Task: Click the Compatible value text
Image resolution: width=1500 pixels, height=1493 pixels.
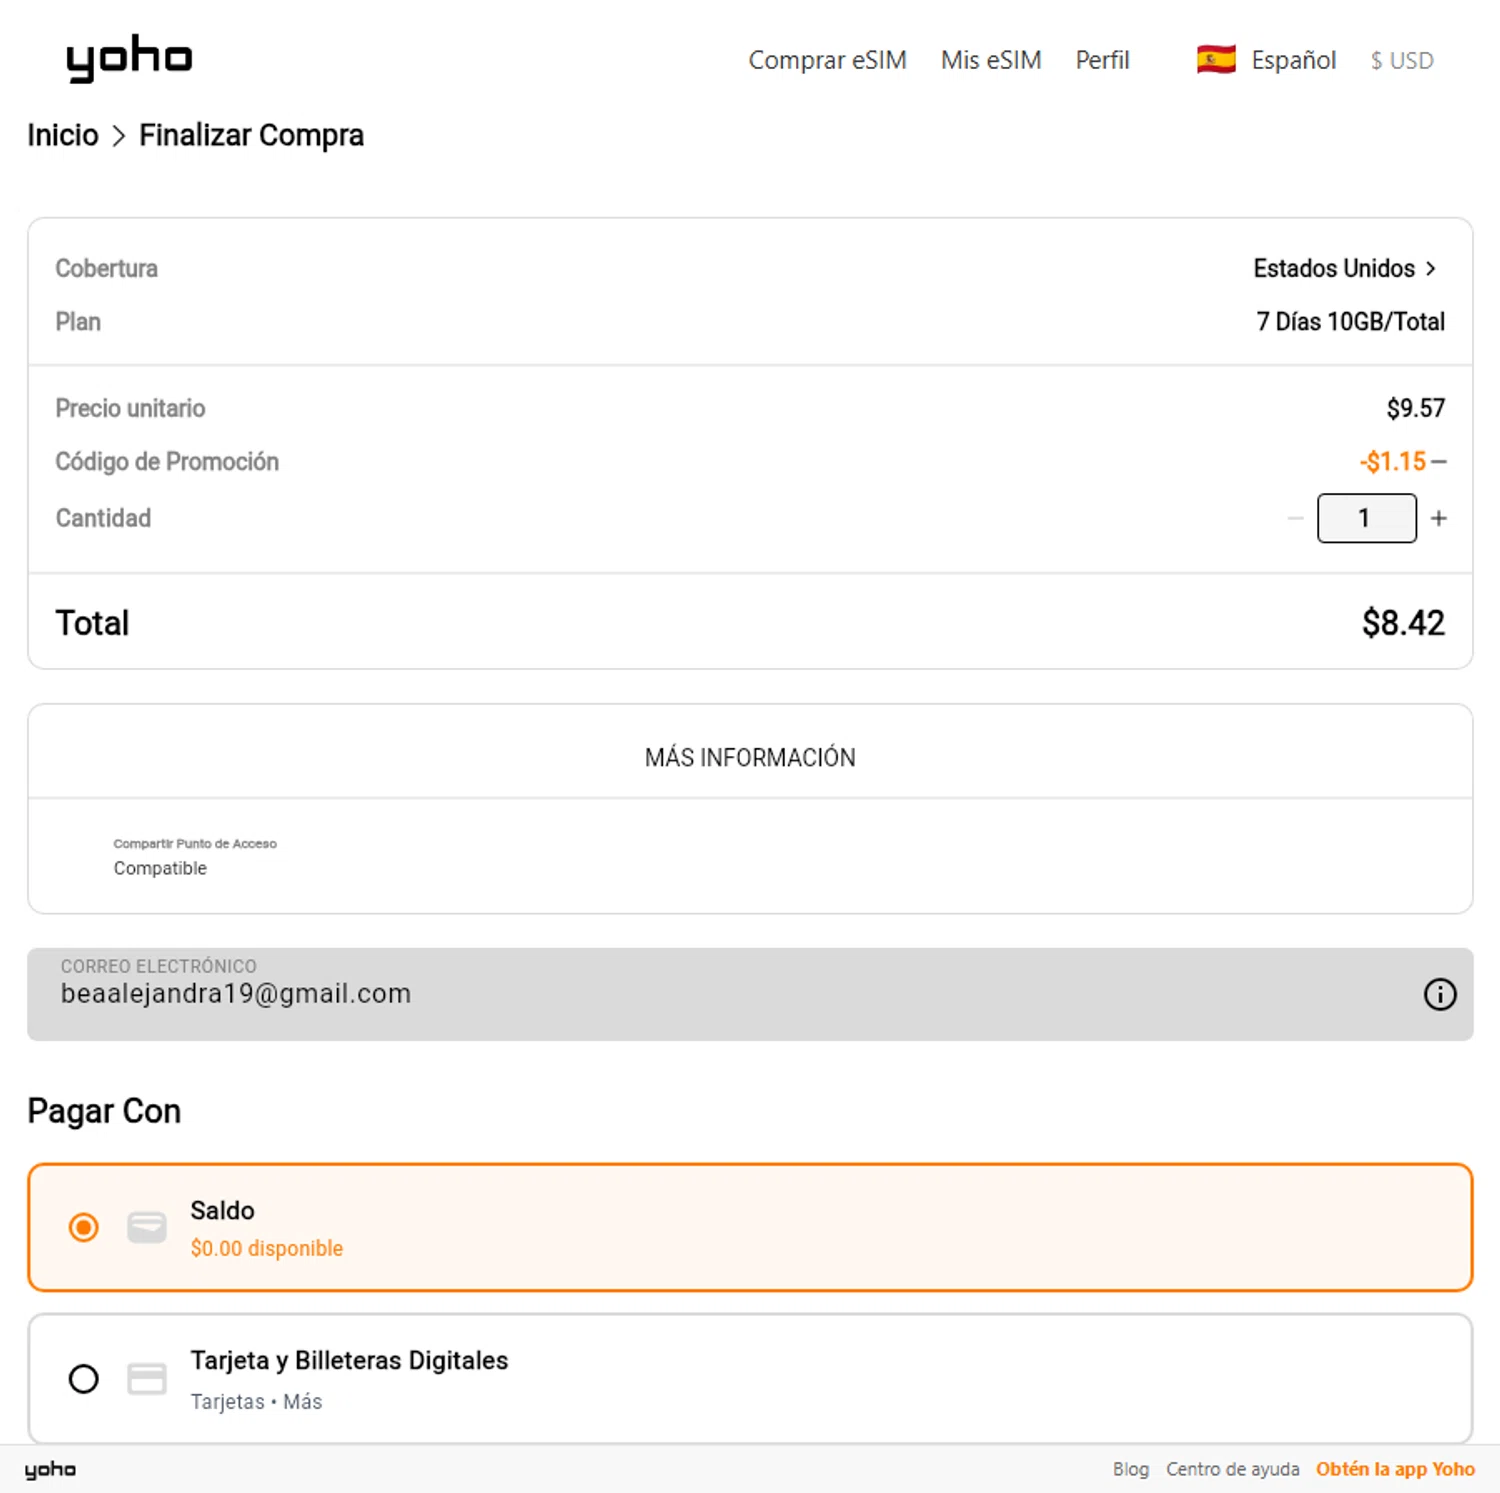Action: (160, 868)
